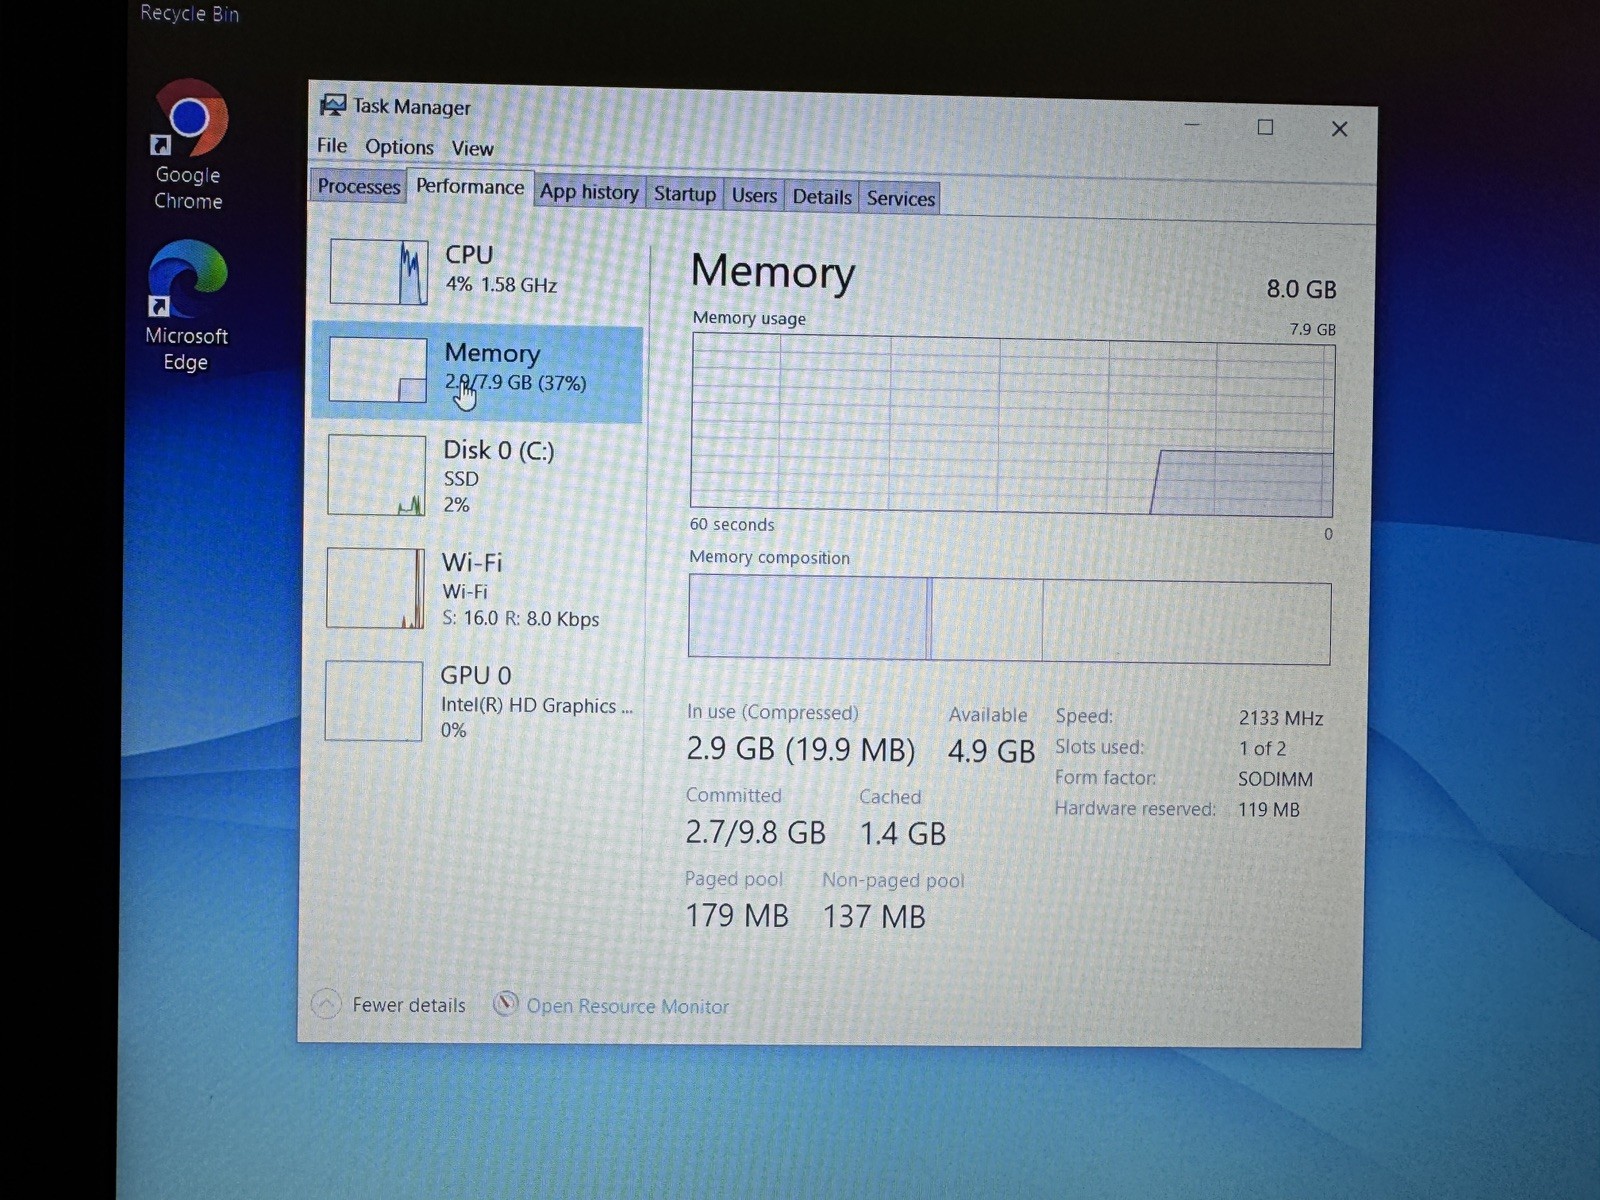Click the Slots used value 1 of 2
Screen dimensions: 1600x1200
[x=1262, y=748]
